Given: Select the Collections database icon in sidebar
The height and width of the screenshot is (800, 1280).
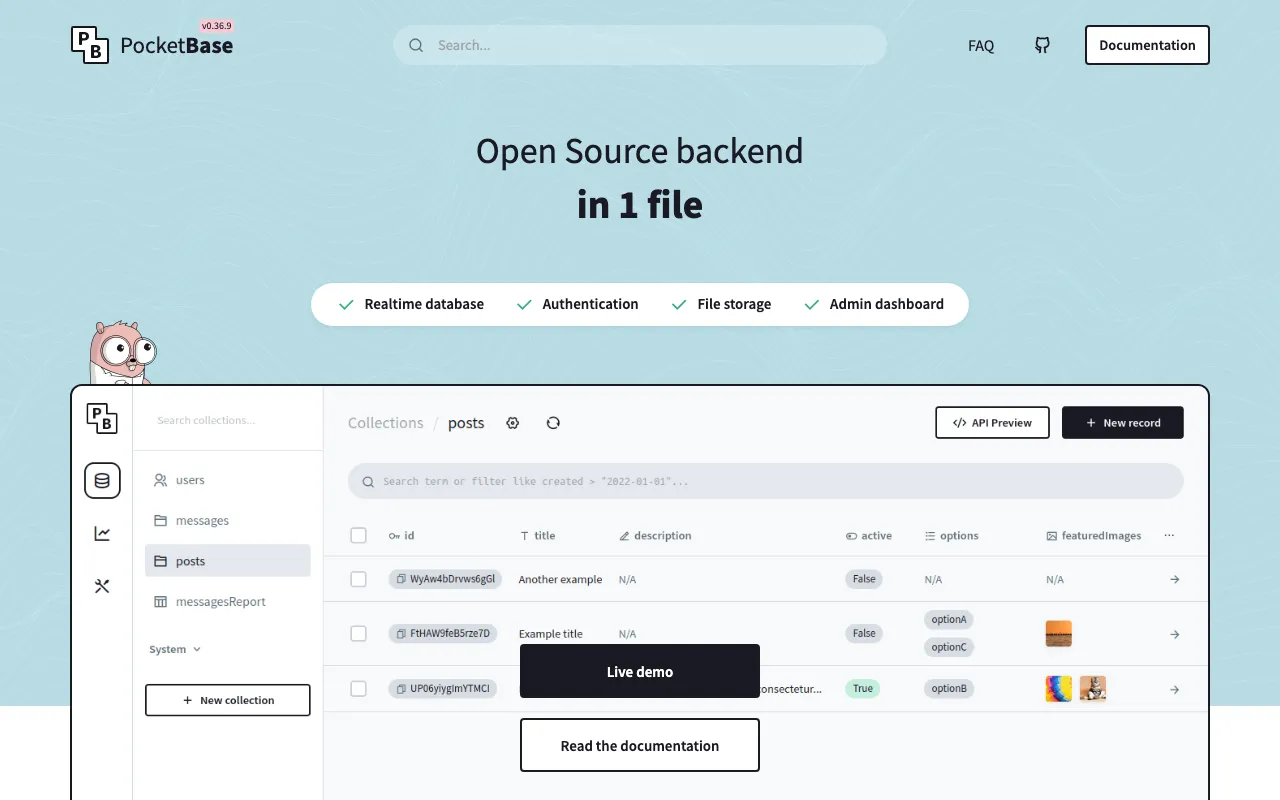Looking at the screenshot, I should pos(101,480).
